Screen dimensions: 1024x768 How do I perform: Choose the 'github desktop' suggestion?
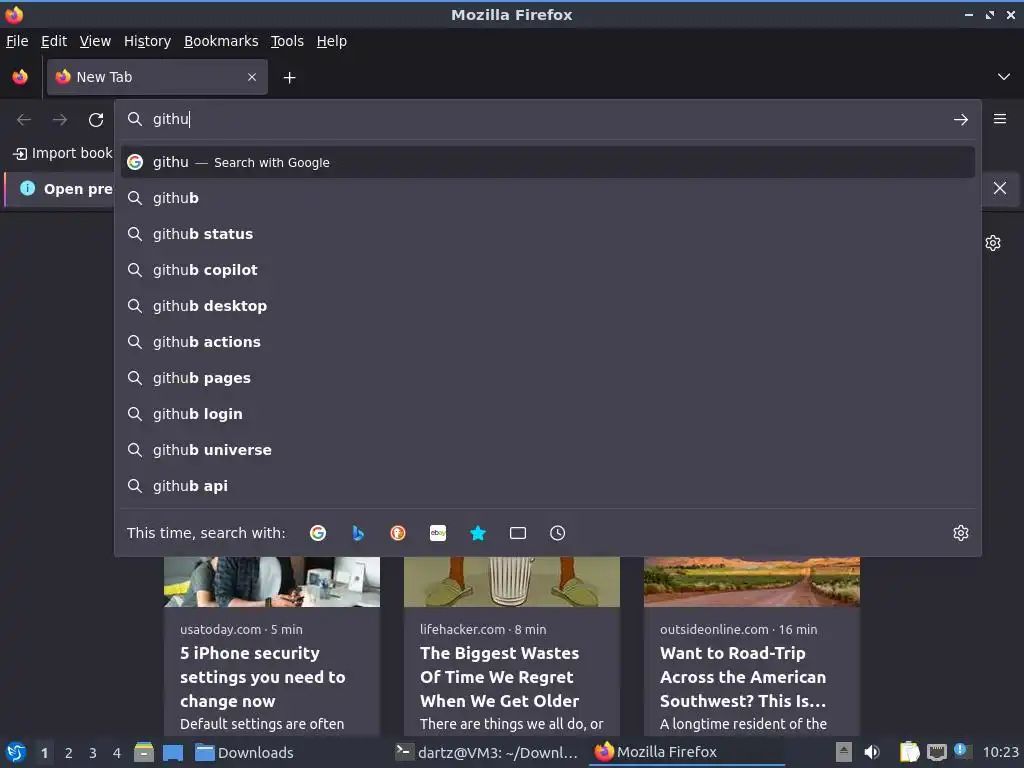pos(547,306)
